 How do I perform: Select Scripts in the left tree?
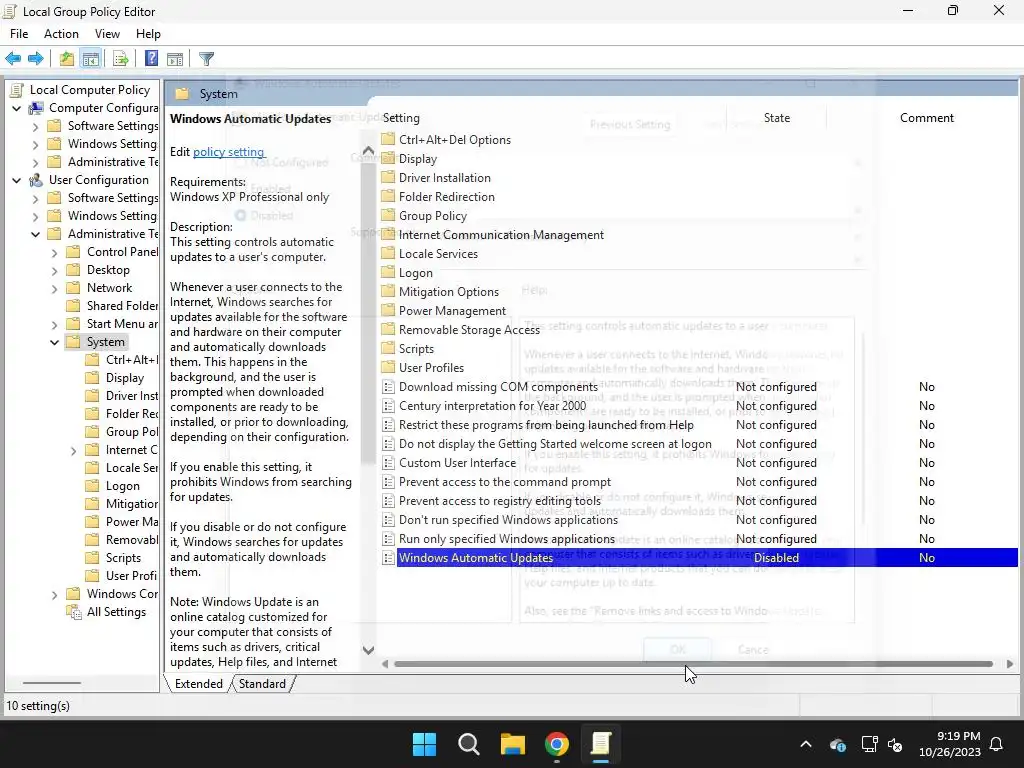pos(123,558)
